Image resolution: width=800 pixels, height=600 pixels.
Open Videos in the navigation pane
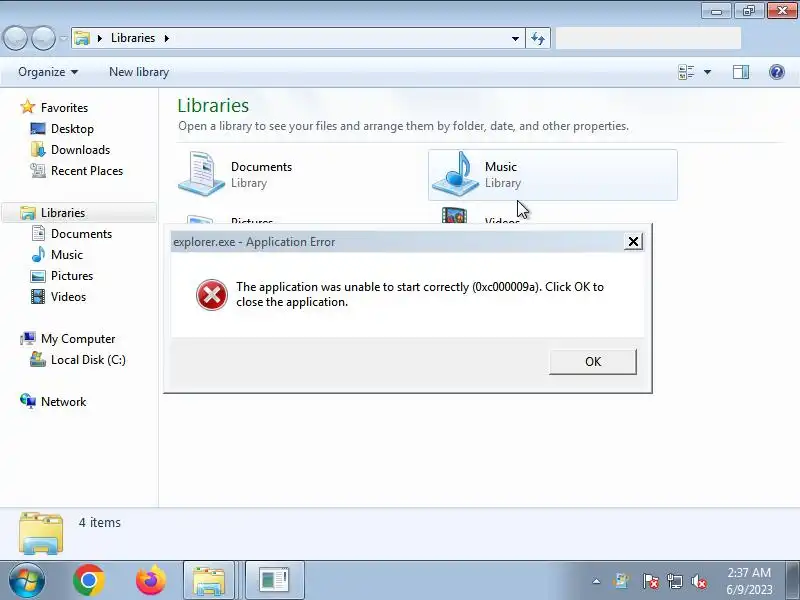[x=68, y=296]
